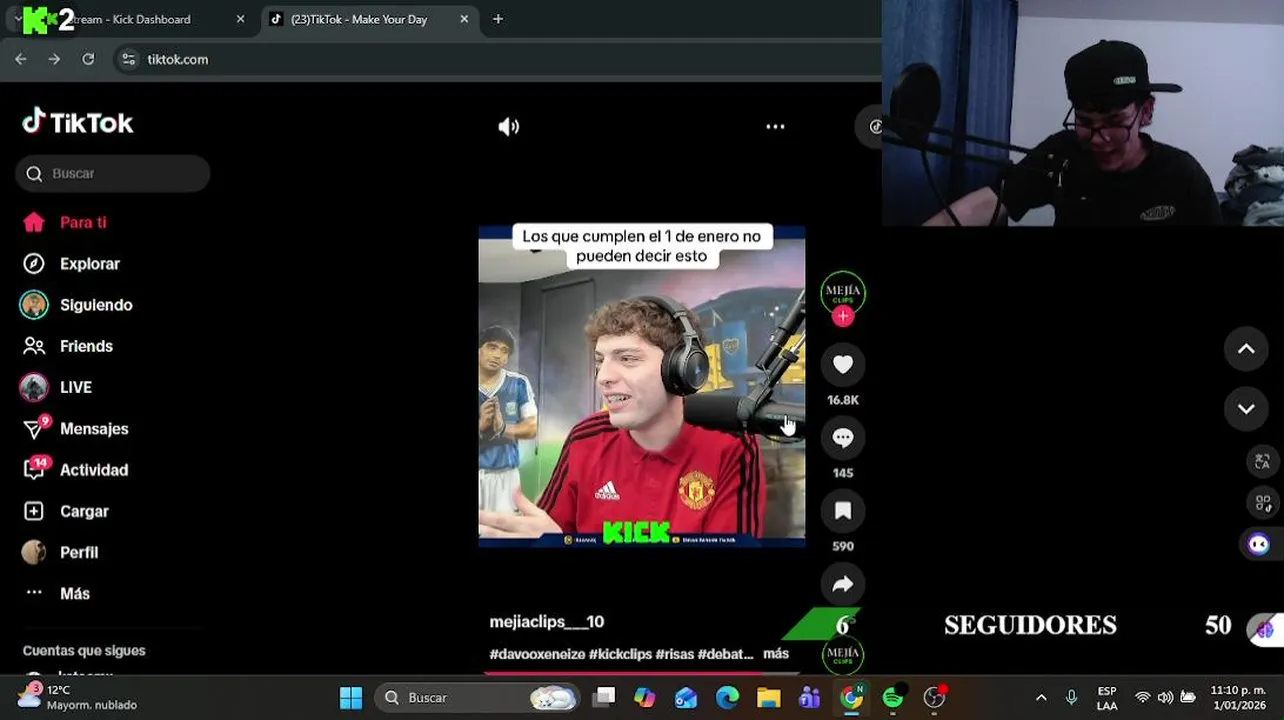Image resolution: width=1284 pixels, height=720 pixels.
Task: Follow creator with the red plus badge
Action: click(843, 316)
